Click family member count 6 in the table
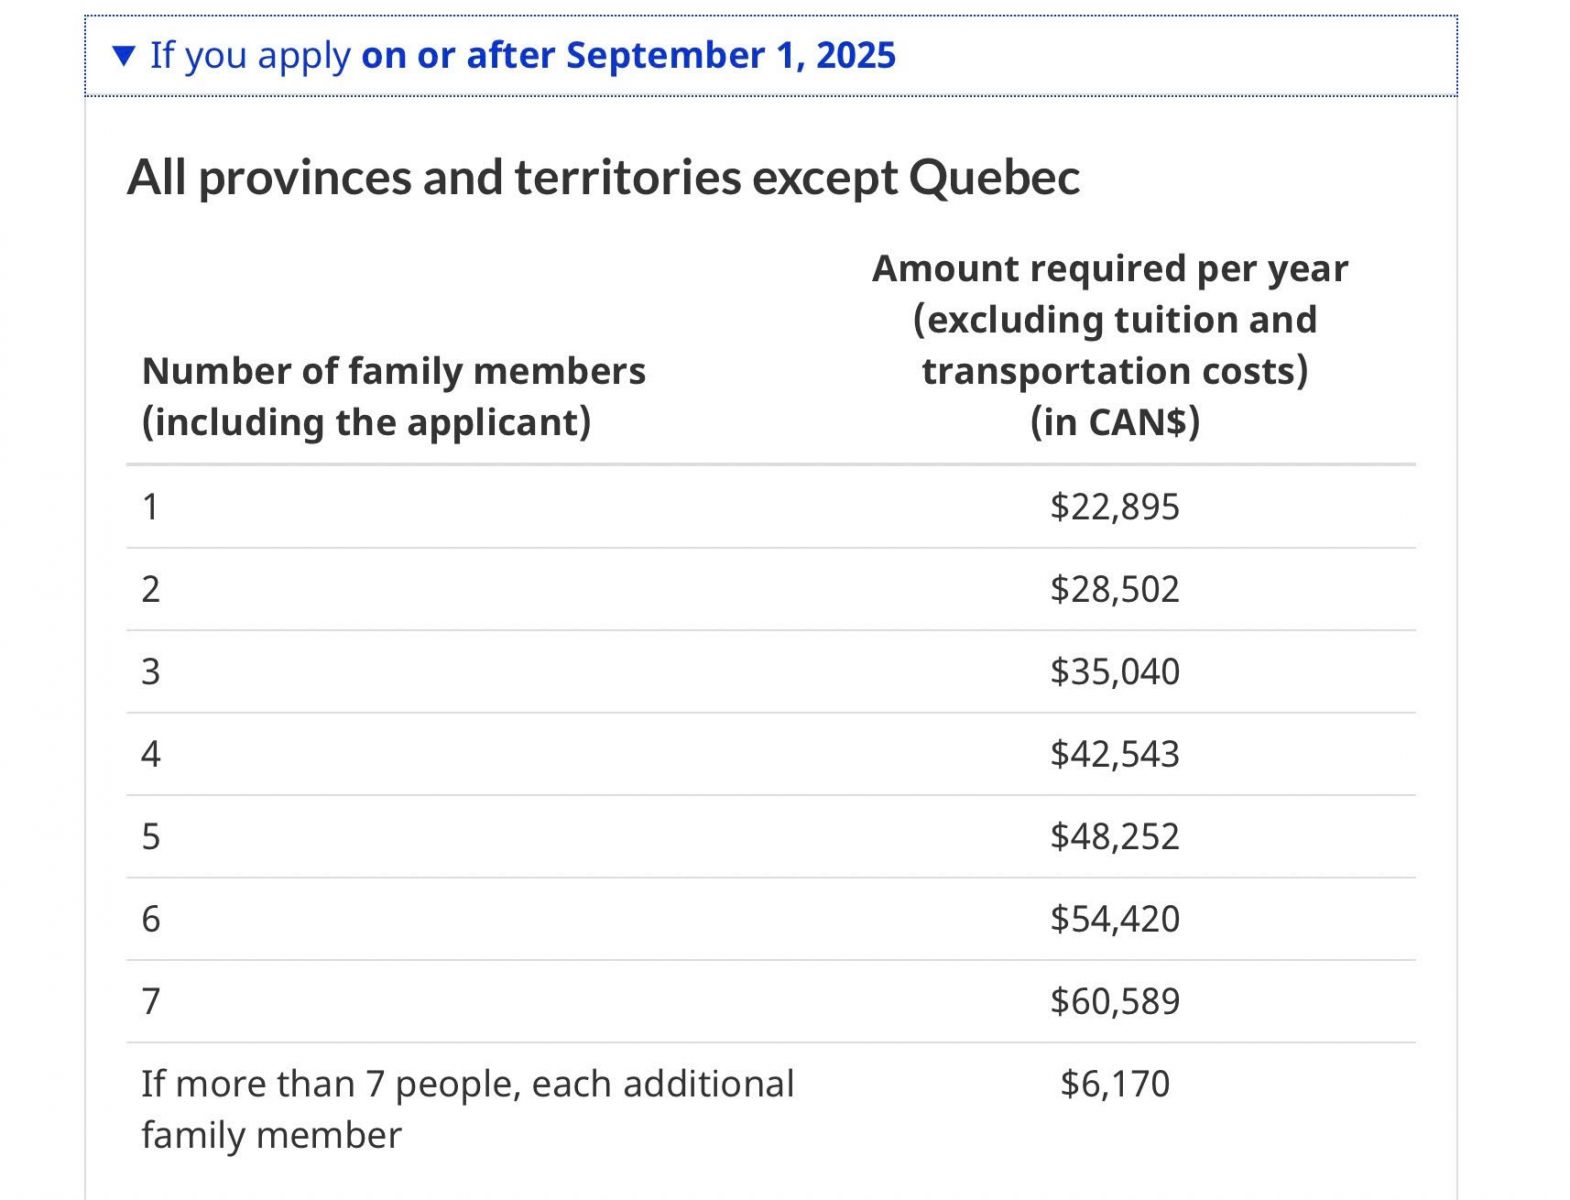 (151, 919)
